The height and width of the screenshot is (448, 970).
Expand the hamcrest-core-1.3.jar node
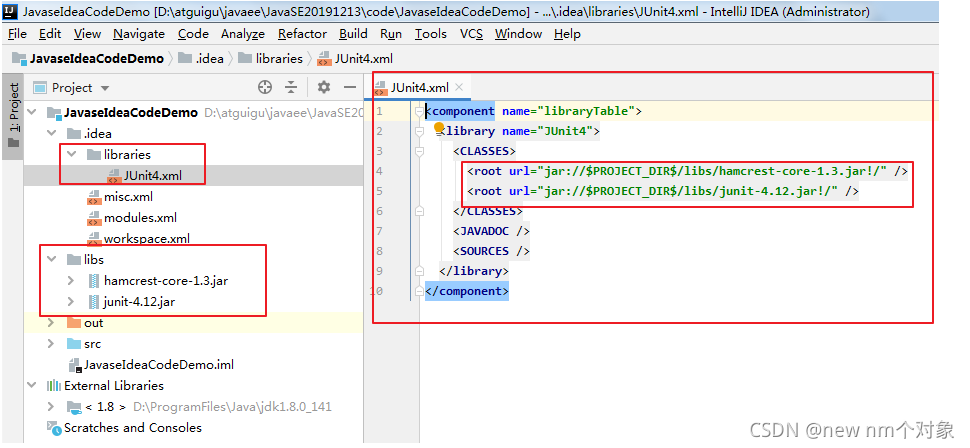(72, 281)
